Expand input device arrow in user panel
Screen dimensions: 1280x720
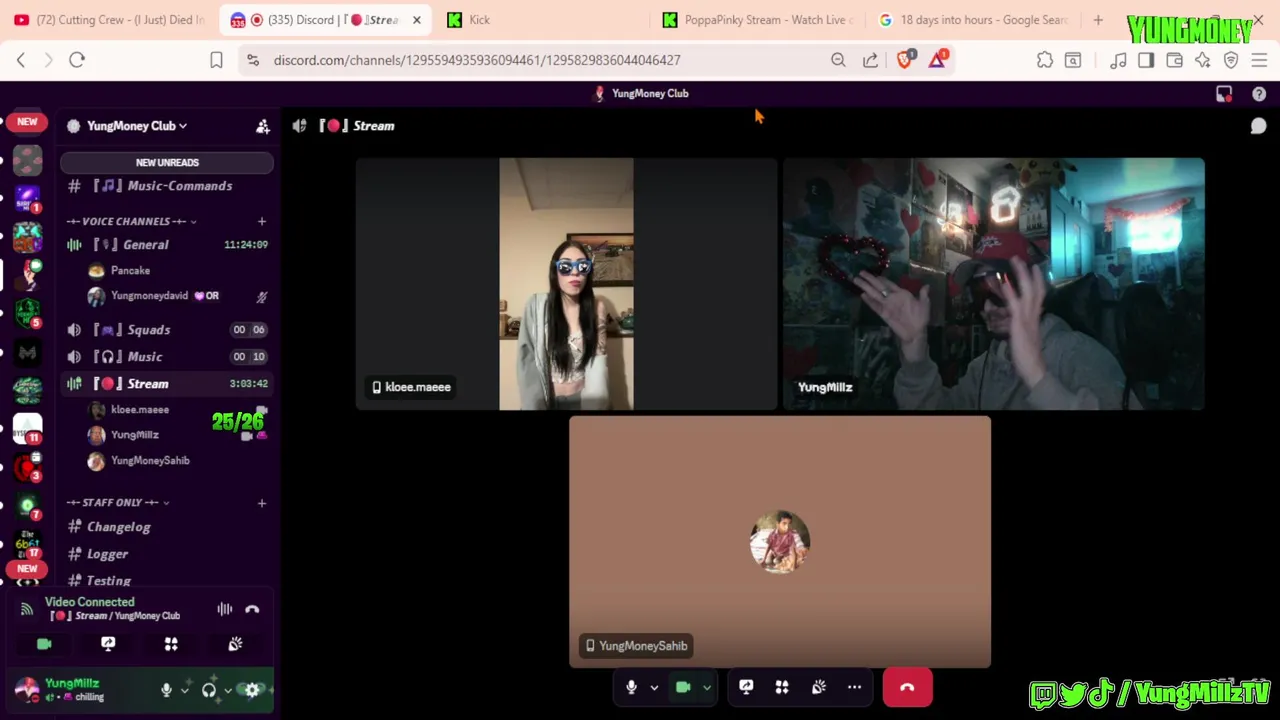pyautogui.click(x=185, y=690)
